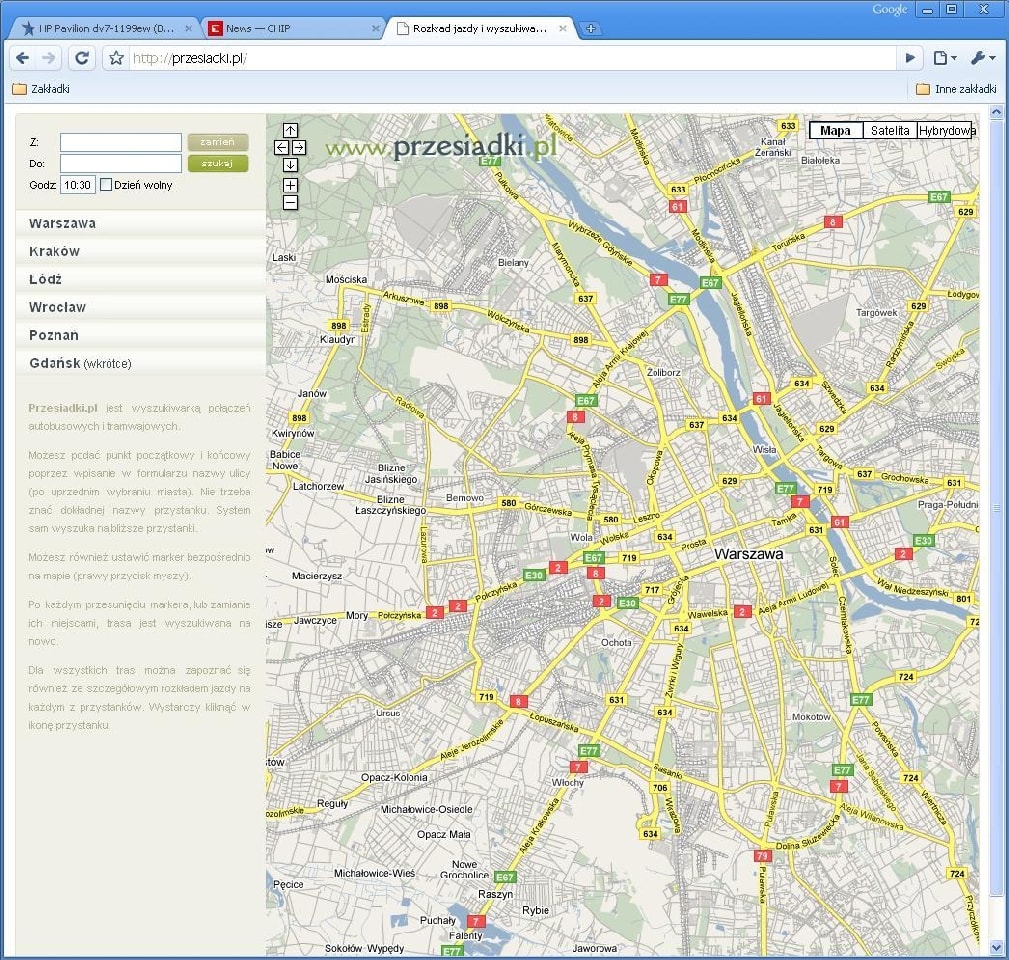Open the 'Inne zakładki' bookmarks folder

point(956,89)
